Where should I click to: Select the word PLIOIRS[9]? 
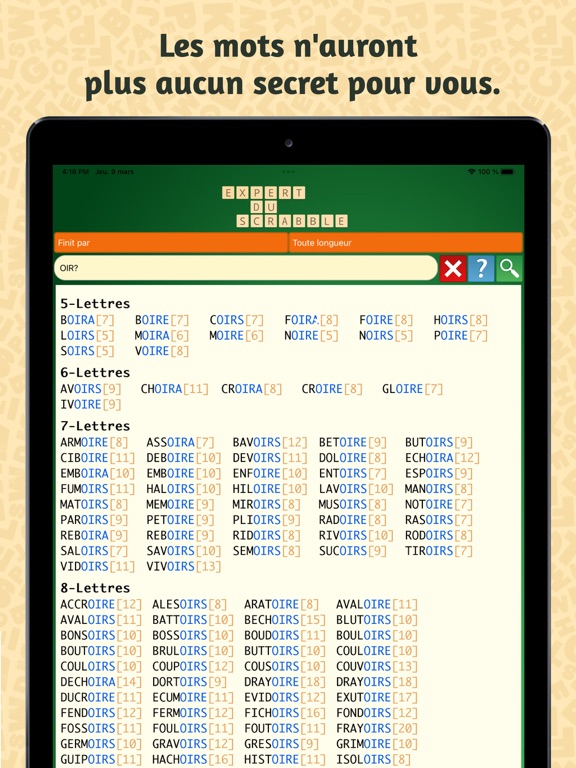pyautogui.click(x=266, y=520)
